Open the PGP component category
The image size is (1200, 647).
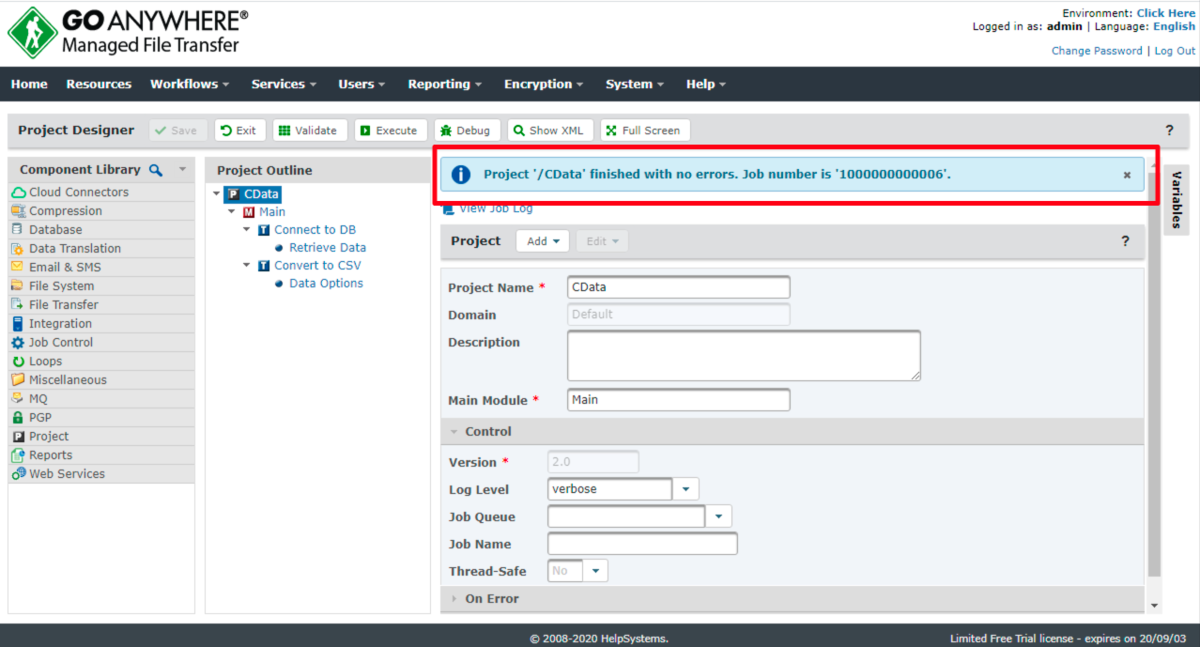[101, 418]
